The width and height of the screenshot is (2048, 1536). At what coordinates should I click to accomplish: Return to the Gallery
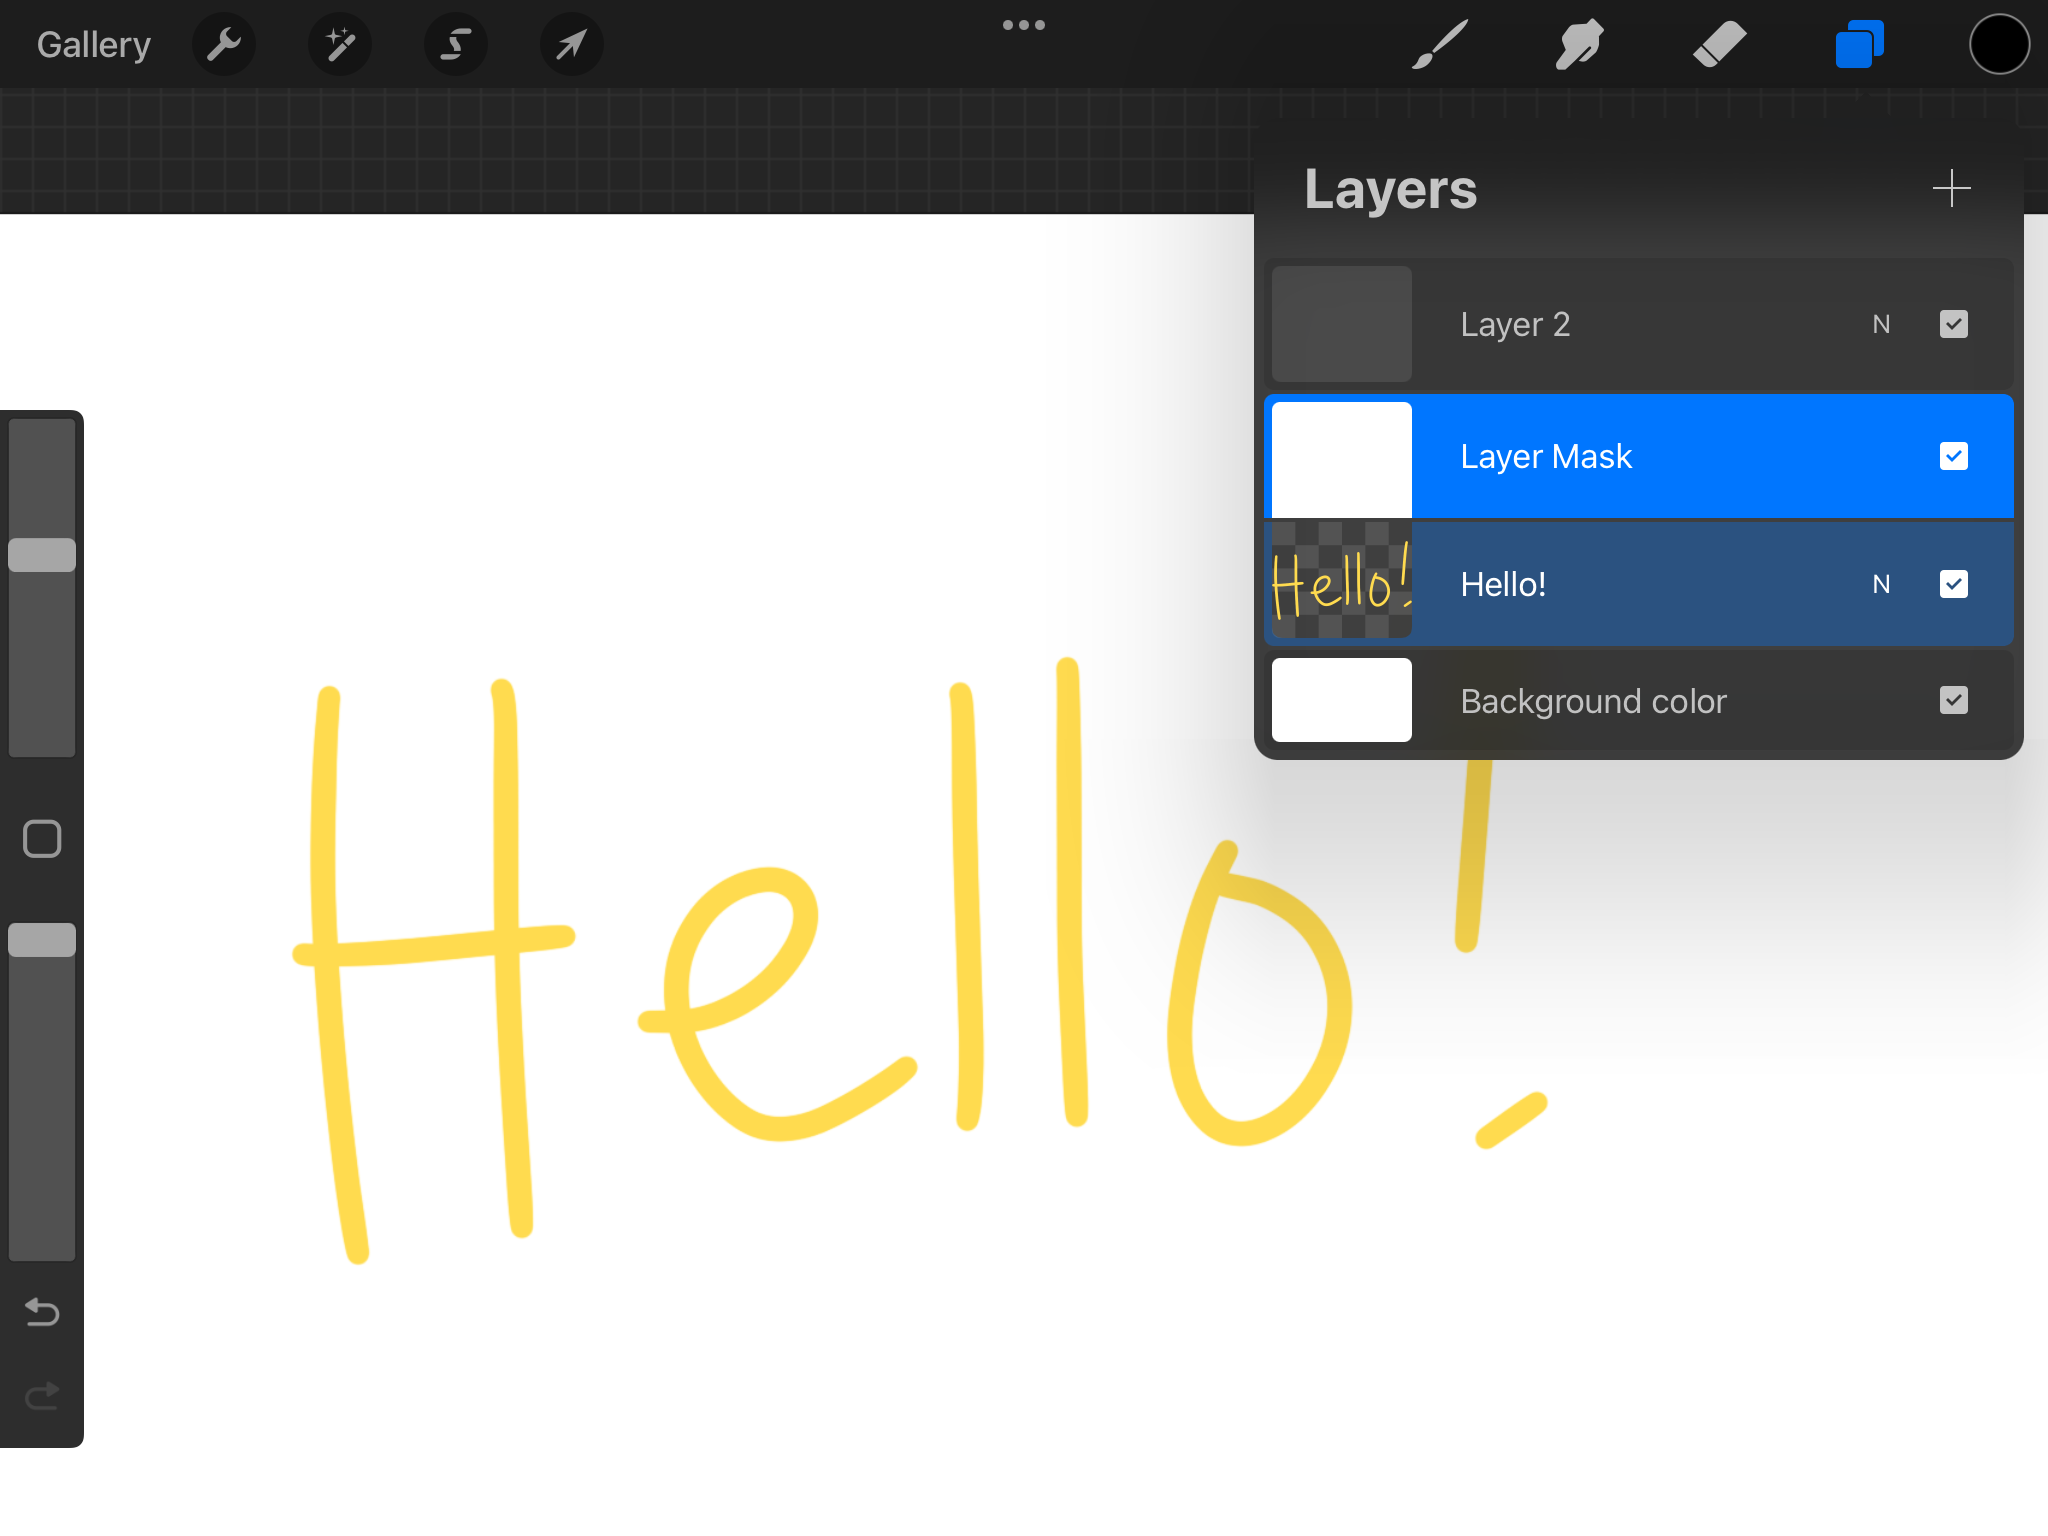click(x=93, y=45)
